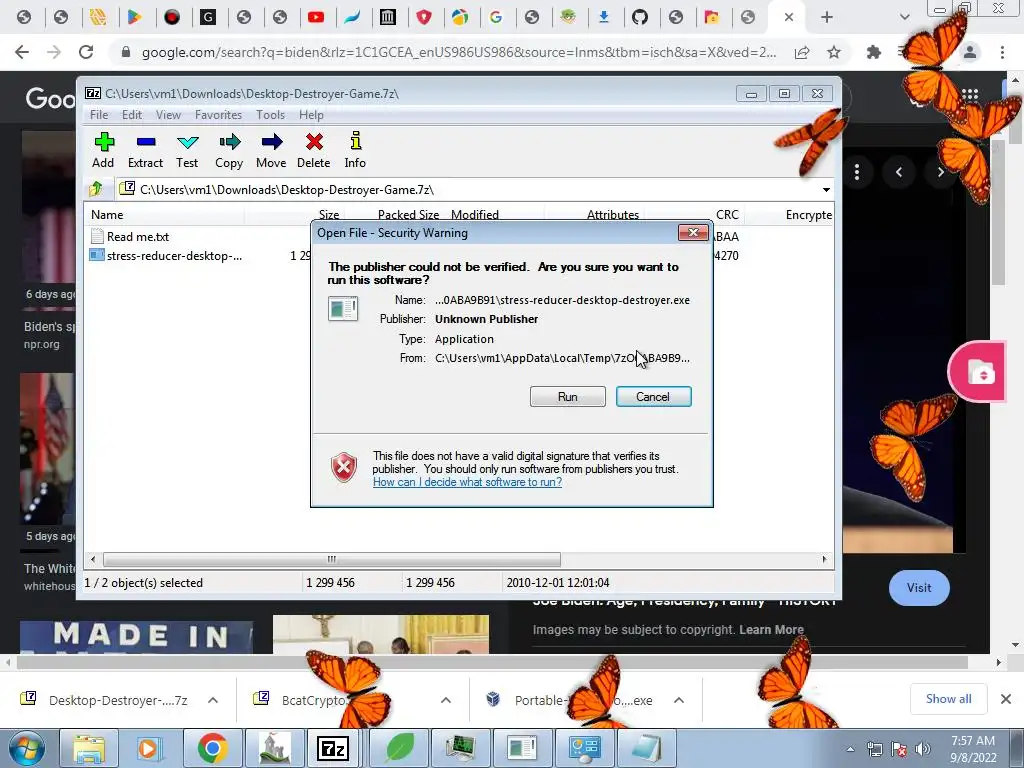Screen dimensions: 1024x768
Task: Open the Tools menu in 7-Zip
Action: click(270, 115)
